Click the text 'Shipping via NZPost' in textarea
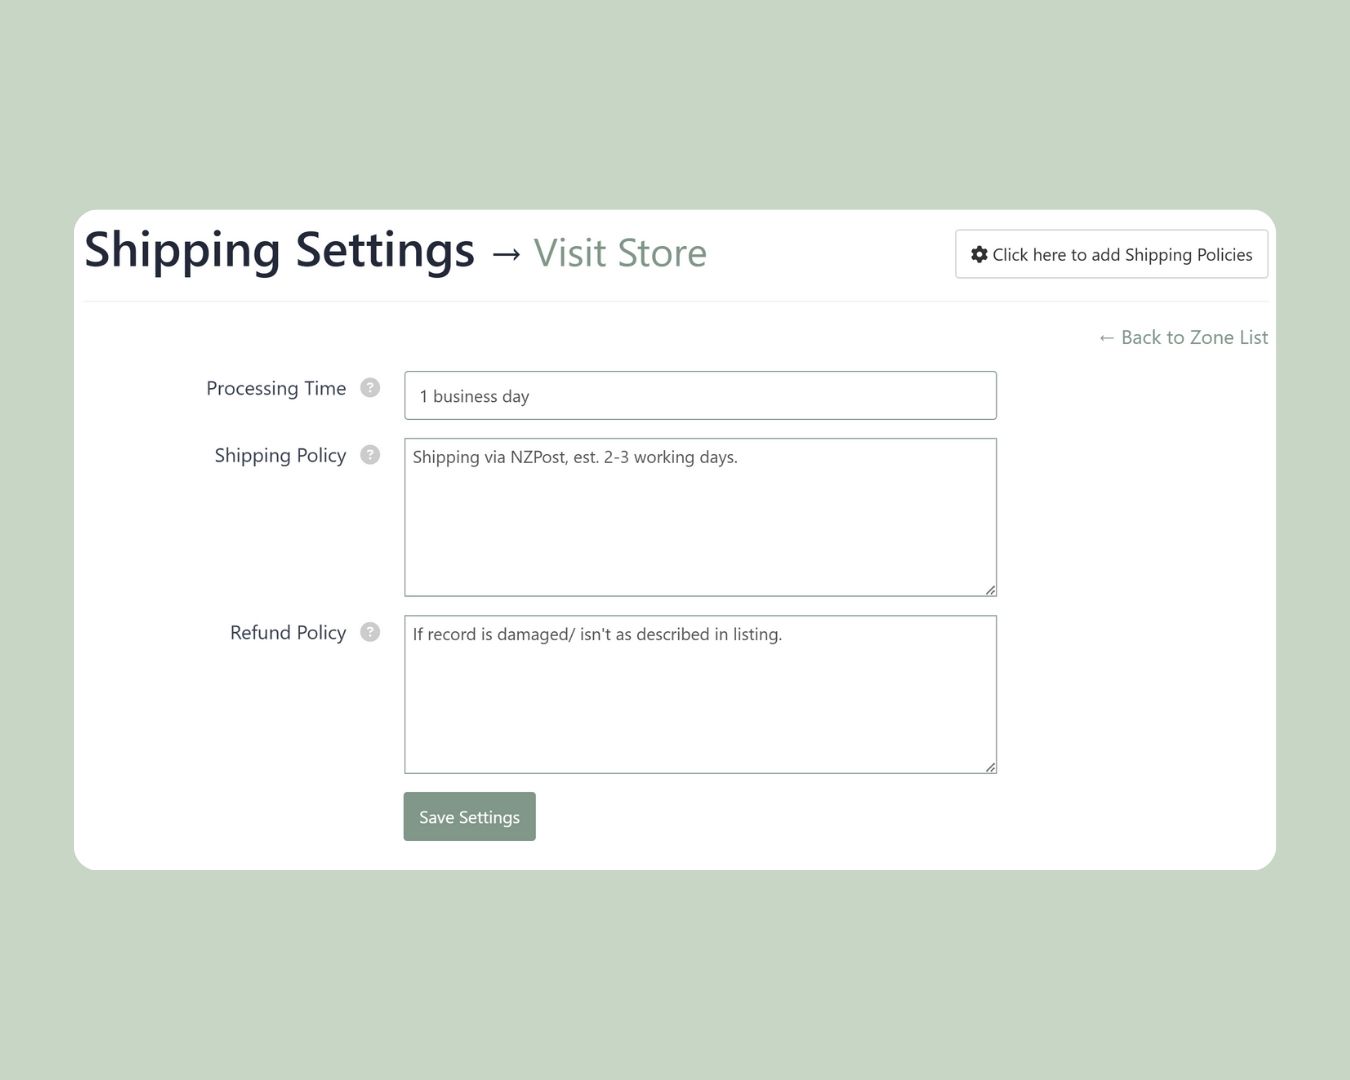Screen dimensions: 1350x1080 pyautogui.click(x=490, y=457)
